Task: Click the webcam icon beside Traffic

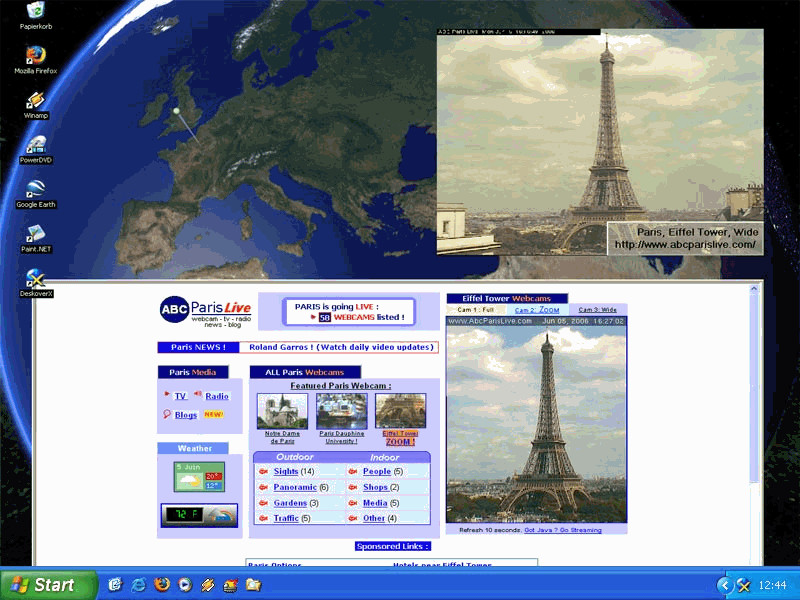Action: point(263,518)
